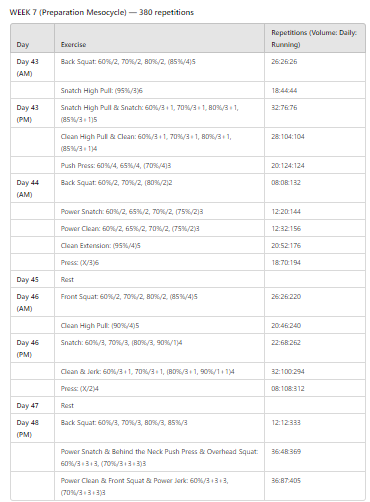Click the Repetitions Volume column header
This screenshot has width=370, height=502.
coord(315,38)
